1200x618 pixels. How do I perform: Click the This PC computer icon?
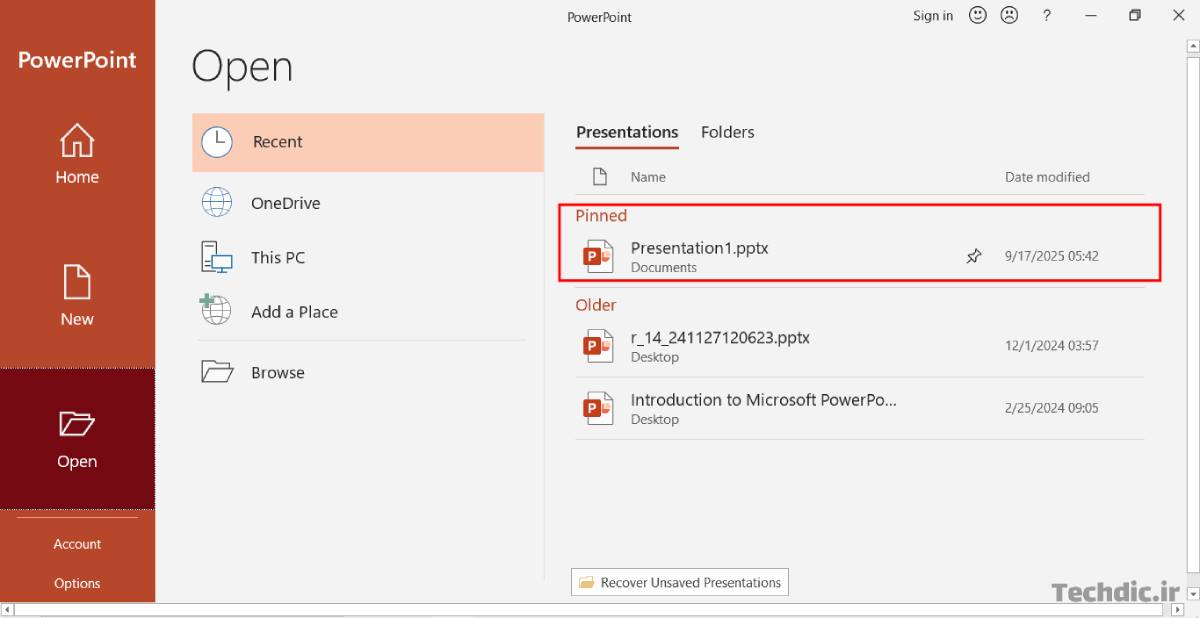pos(217,257)
